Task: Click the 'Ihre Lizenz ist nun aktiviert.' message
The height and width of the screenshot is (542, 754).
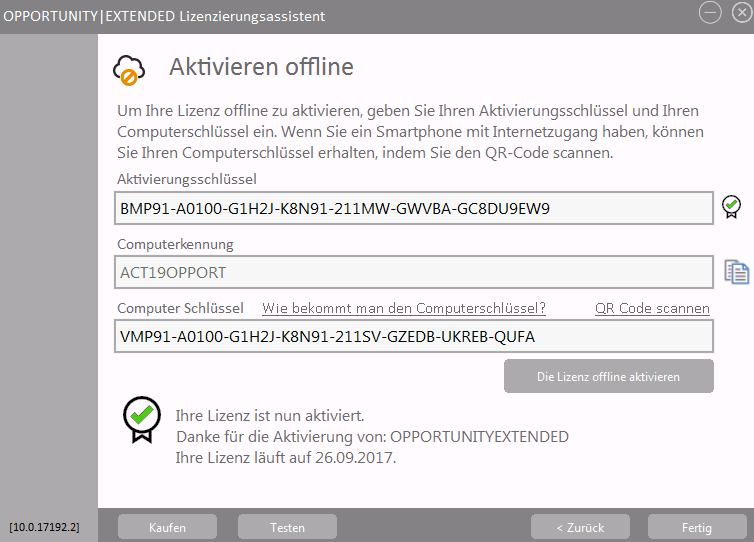Action: tap(270, 416)
